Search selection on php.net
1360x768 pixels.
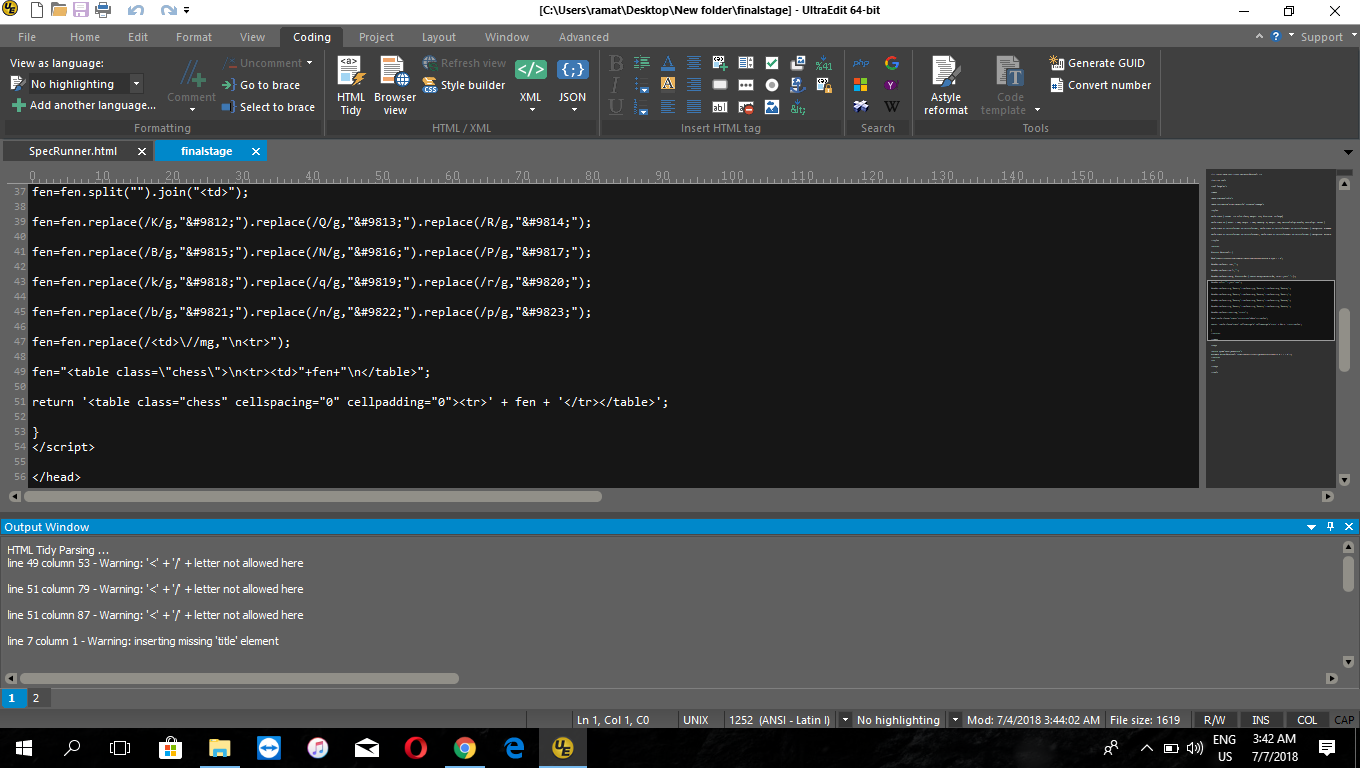tap(861, 63)
